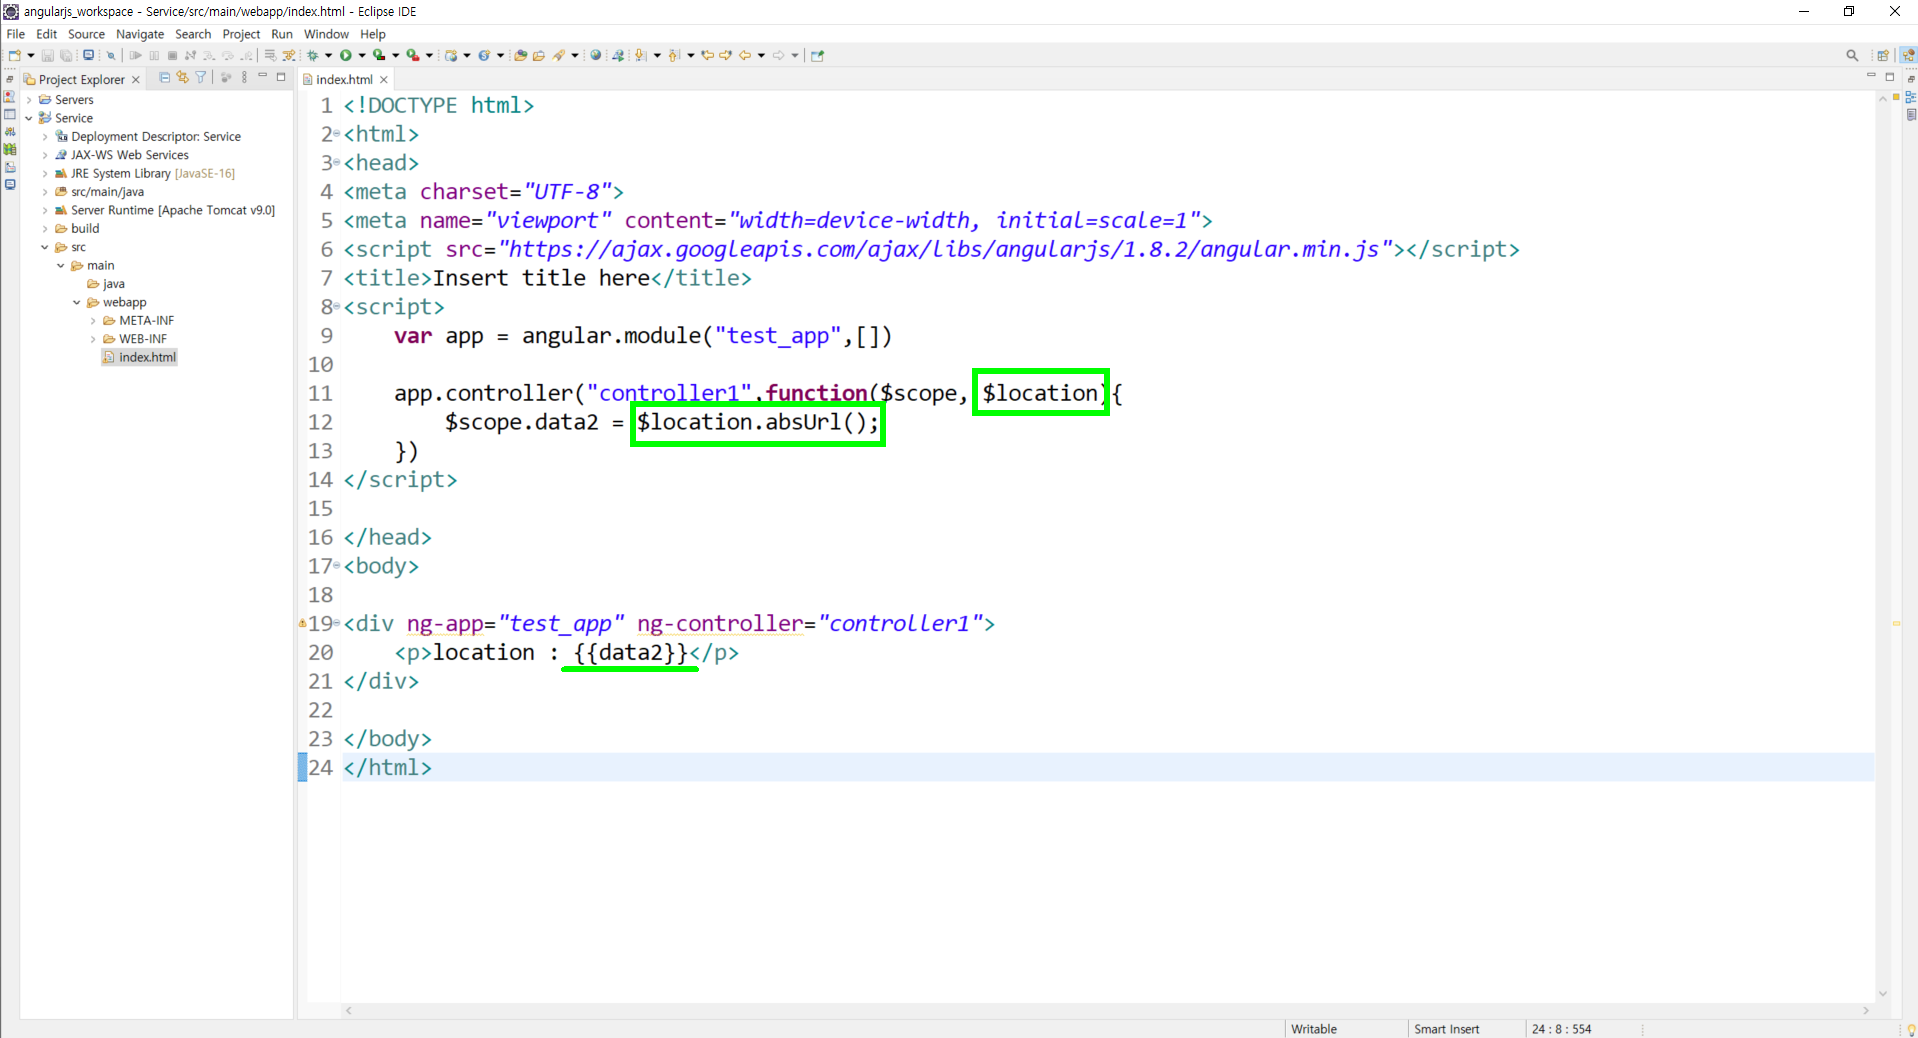Select the Java EE perspective icon
The width and height of the screenshot is (1918, 1038).
coord(1908,56)
